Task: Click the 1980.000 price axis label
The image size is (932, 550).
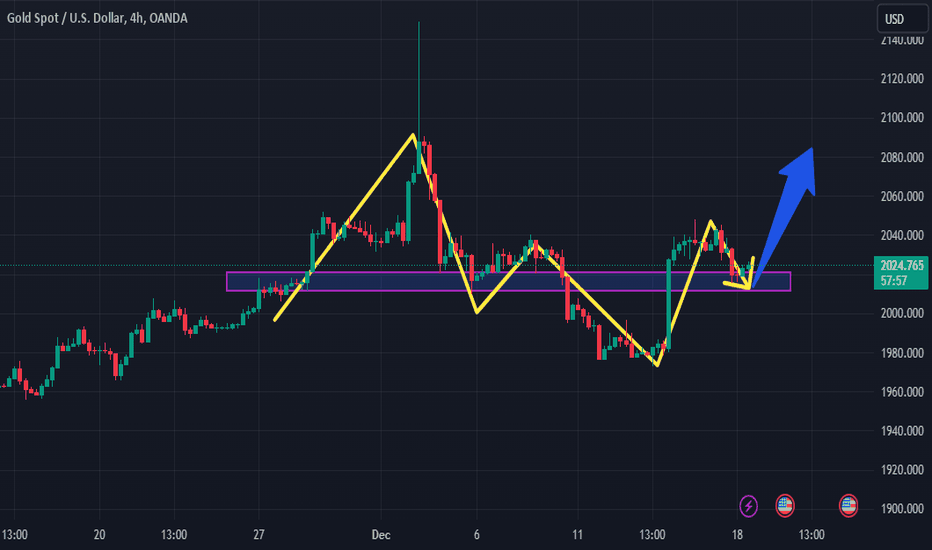Action: [902, 353]
